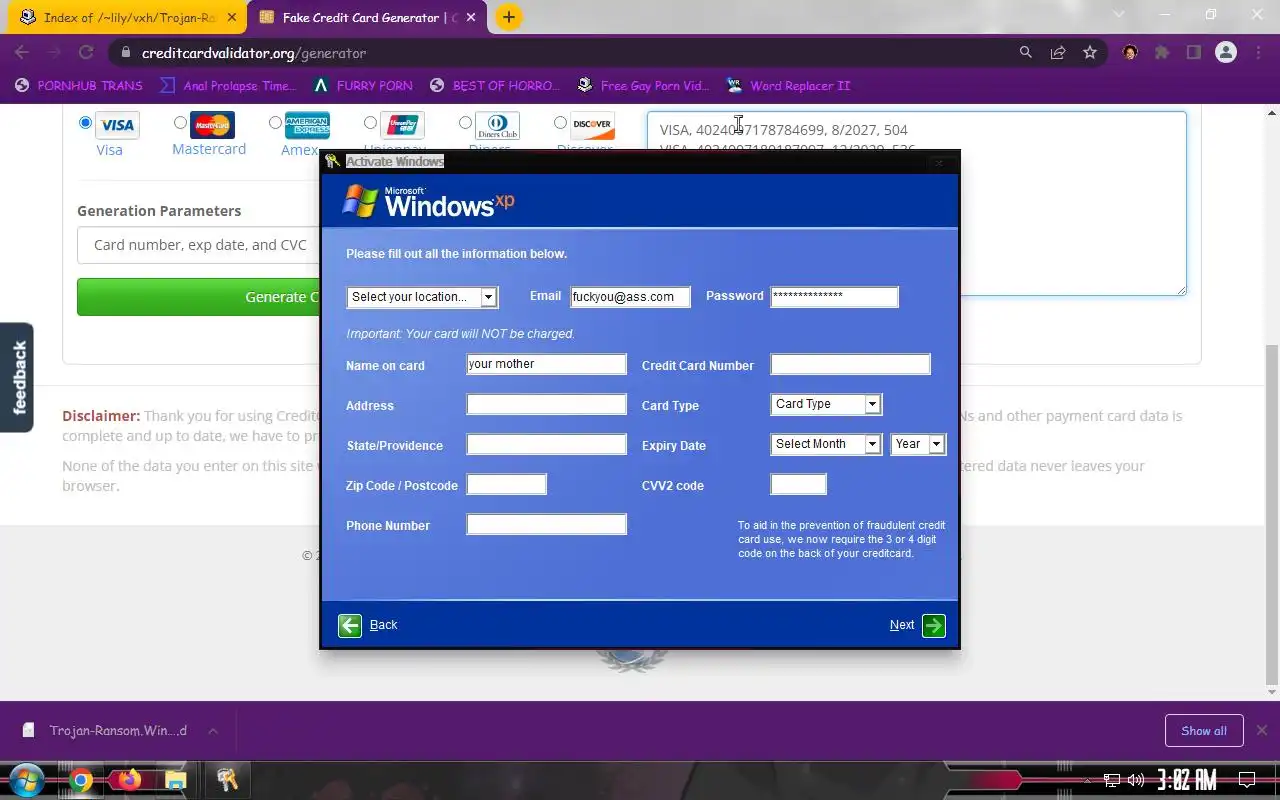Image resolution: width=1280 pixels, height=800 pixels.
Task: Click the Phone Number field
Action: tap(546, 524)
